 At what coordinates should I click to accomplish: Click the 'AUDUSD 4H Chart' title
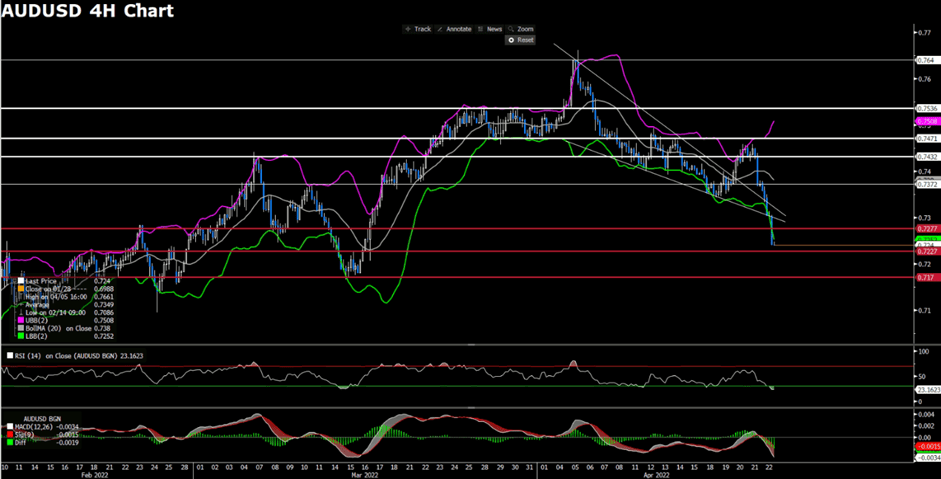[88, 10]
